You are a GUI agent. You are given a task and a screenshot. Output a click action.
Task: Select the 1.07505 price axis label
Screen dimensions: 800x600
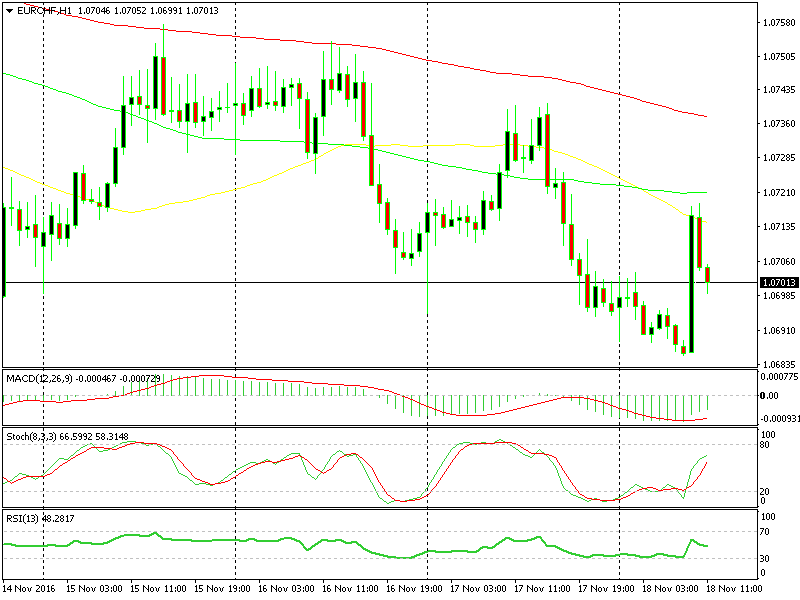tap(779, 57)
